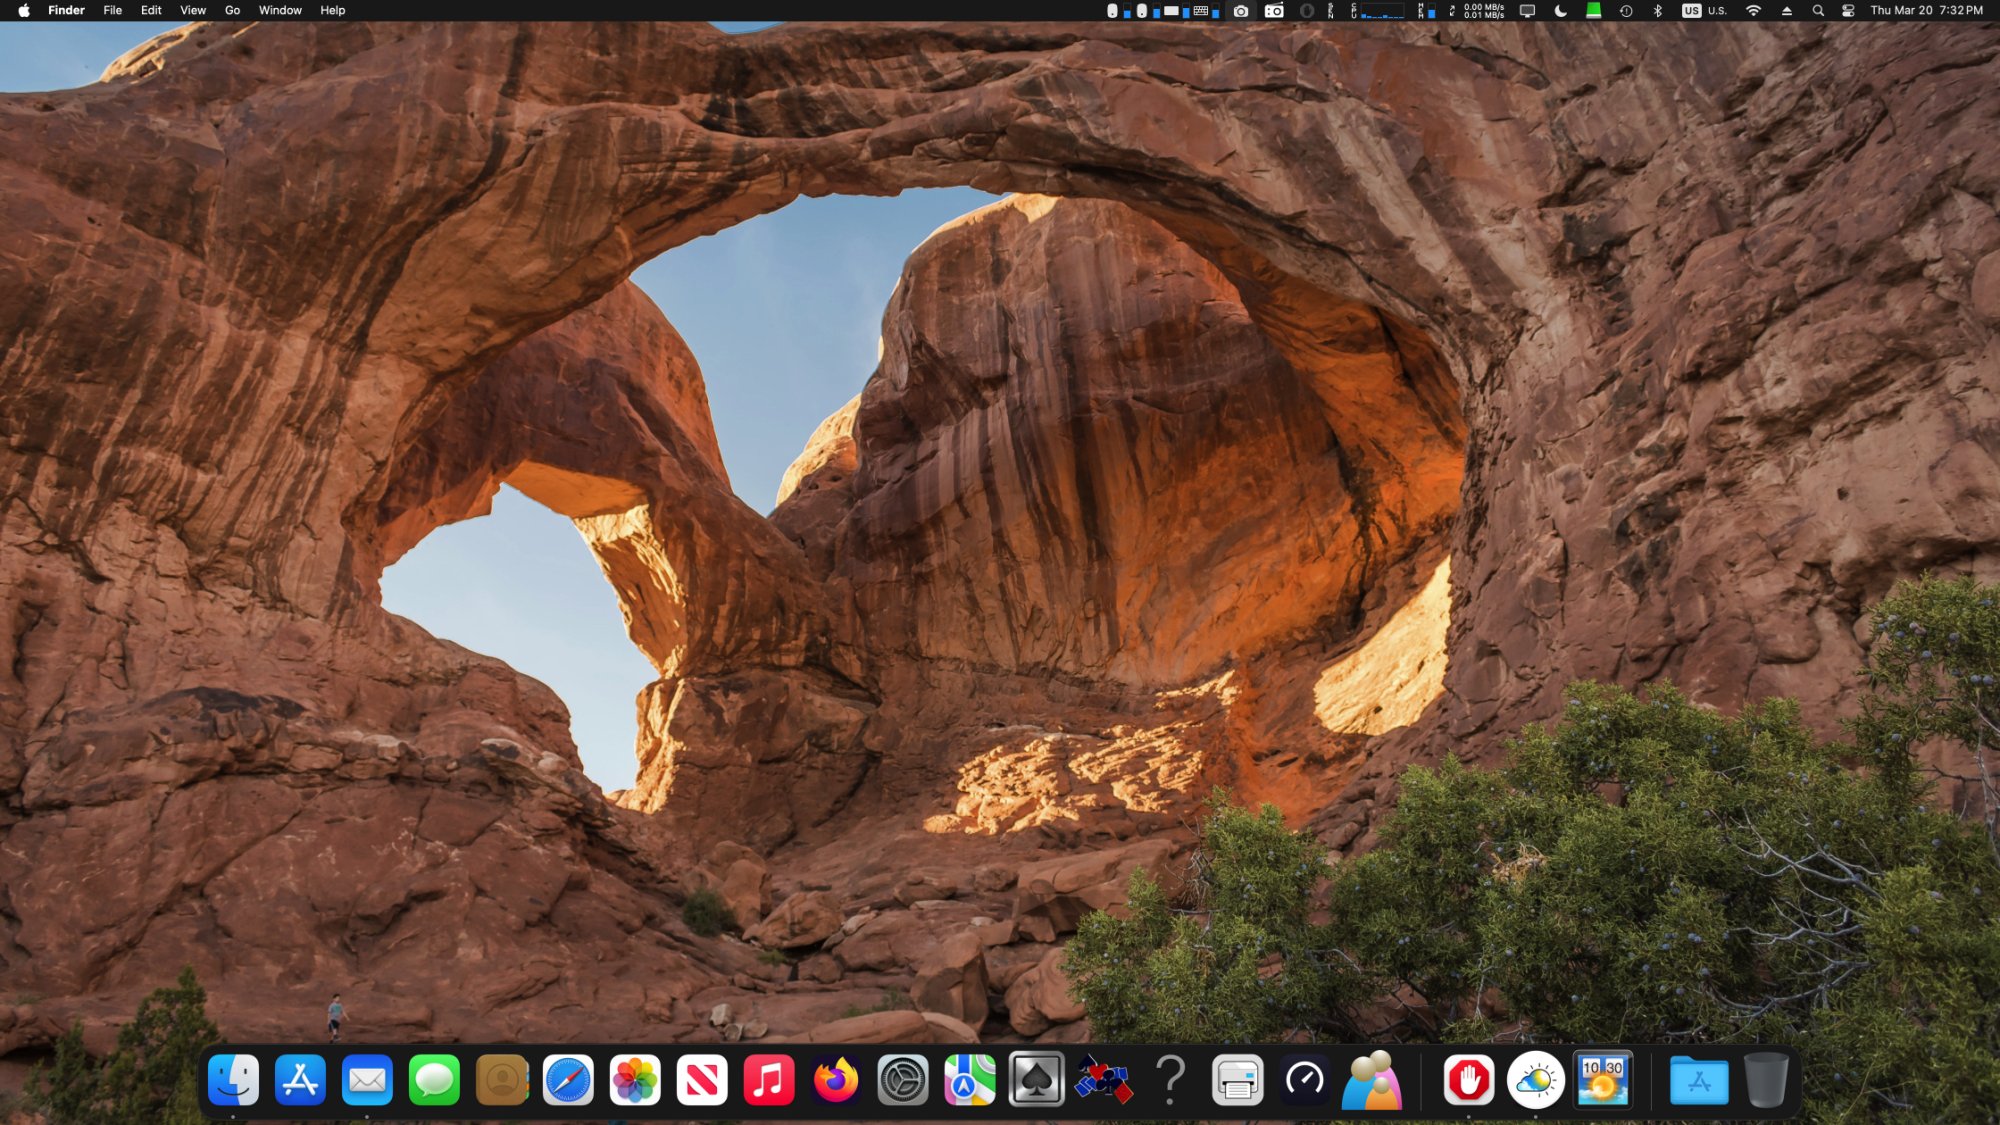Viewport: 2000px width, 1125px height.
Task: Open Safari from the Dock
Action: pos(568,1080)
